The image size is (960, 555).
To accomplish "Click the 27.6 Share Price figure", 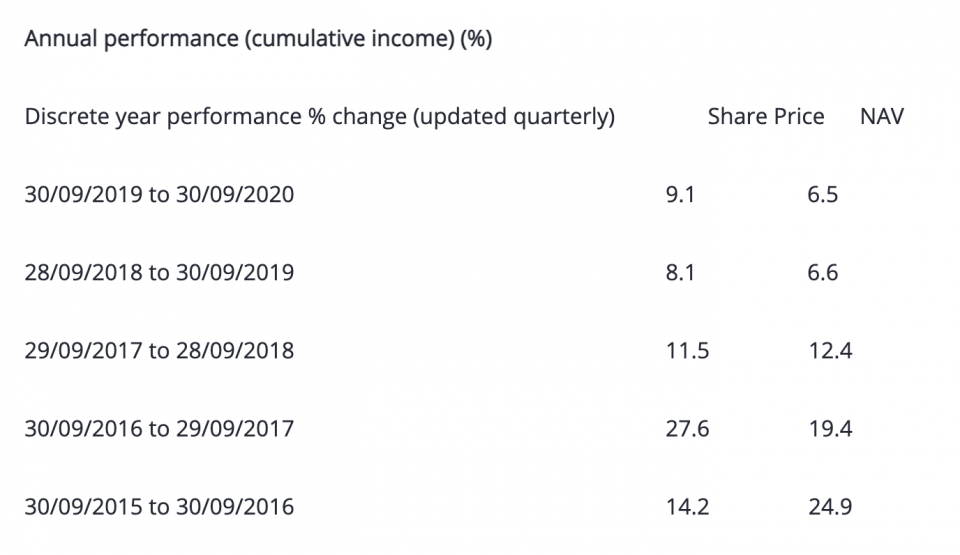I will 687,429.
